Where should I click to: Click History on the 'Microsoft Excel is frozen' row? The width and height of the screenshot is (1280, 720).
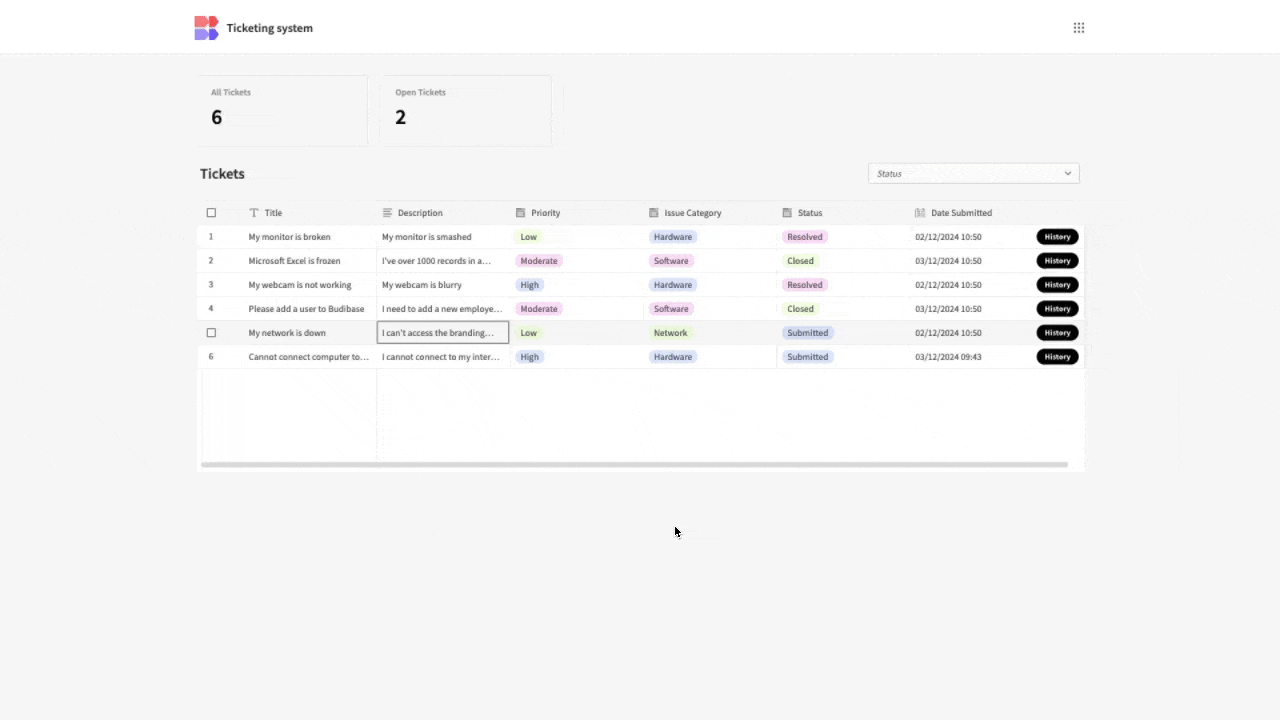1057,260
